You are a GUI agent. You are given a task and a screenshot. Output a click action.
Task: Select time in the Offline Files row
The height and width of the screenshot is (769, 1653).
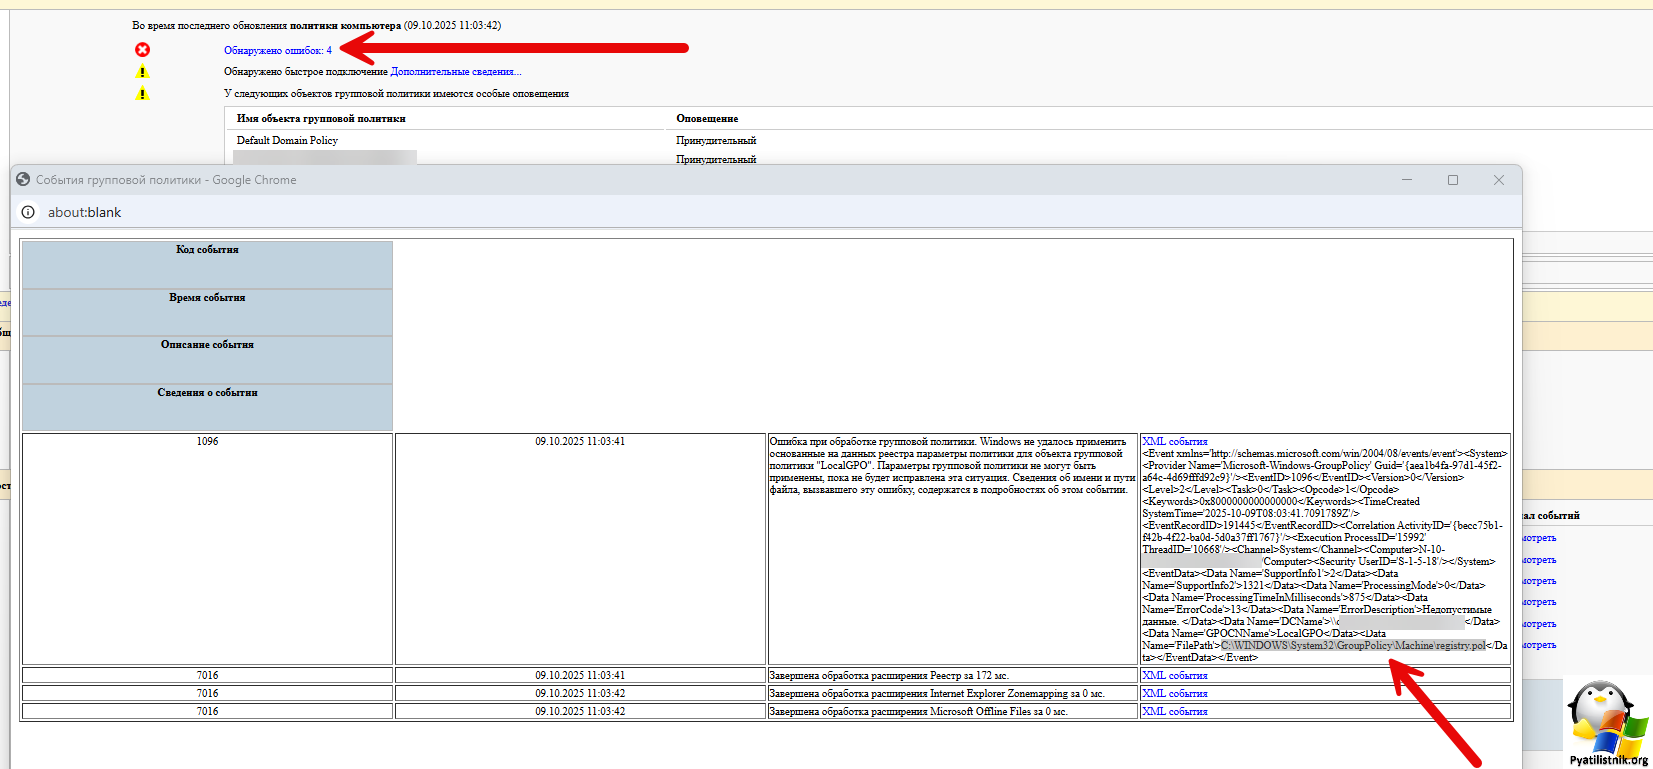[x=580, y=712]
